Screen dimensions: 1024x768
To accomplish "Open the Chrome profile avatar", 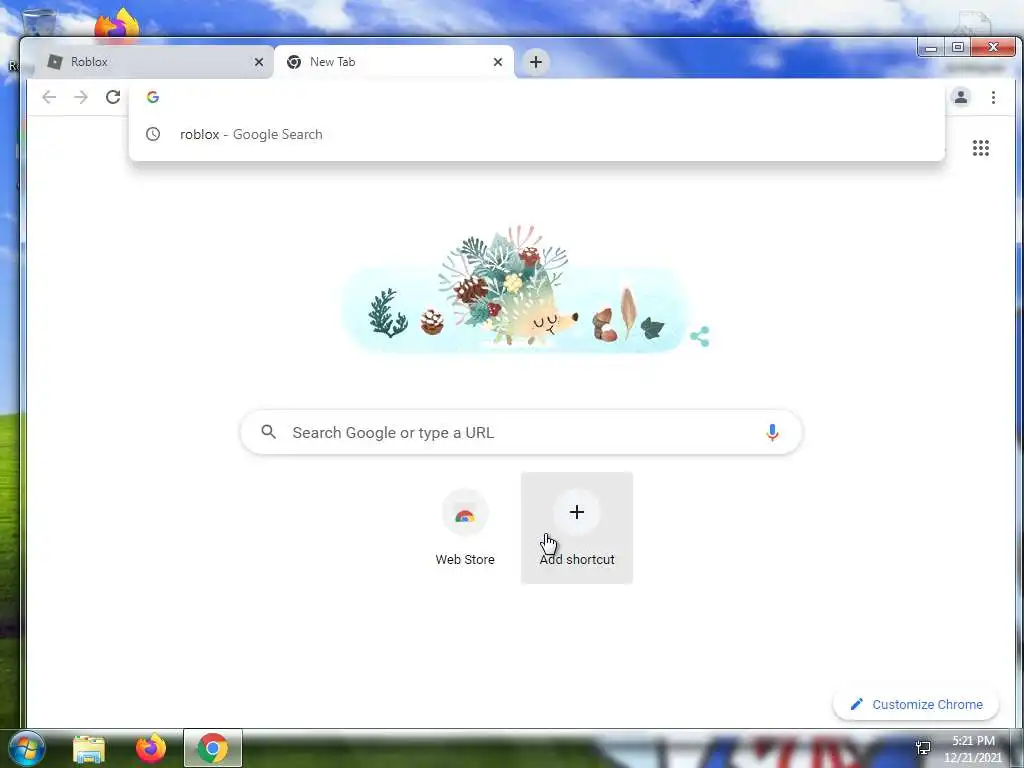I will (961, 97).
